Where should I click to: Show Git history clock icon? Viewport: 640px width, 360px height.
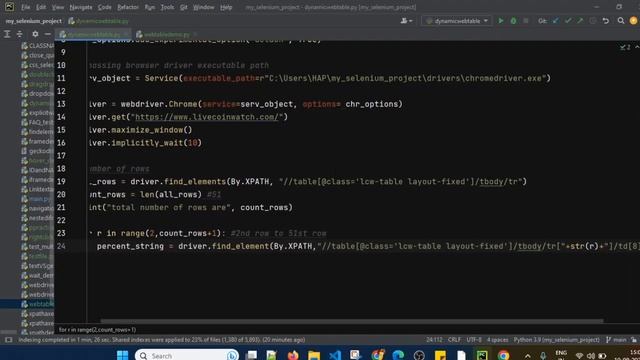[x=593, y=21]
